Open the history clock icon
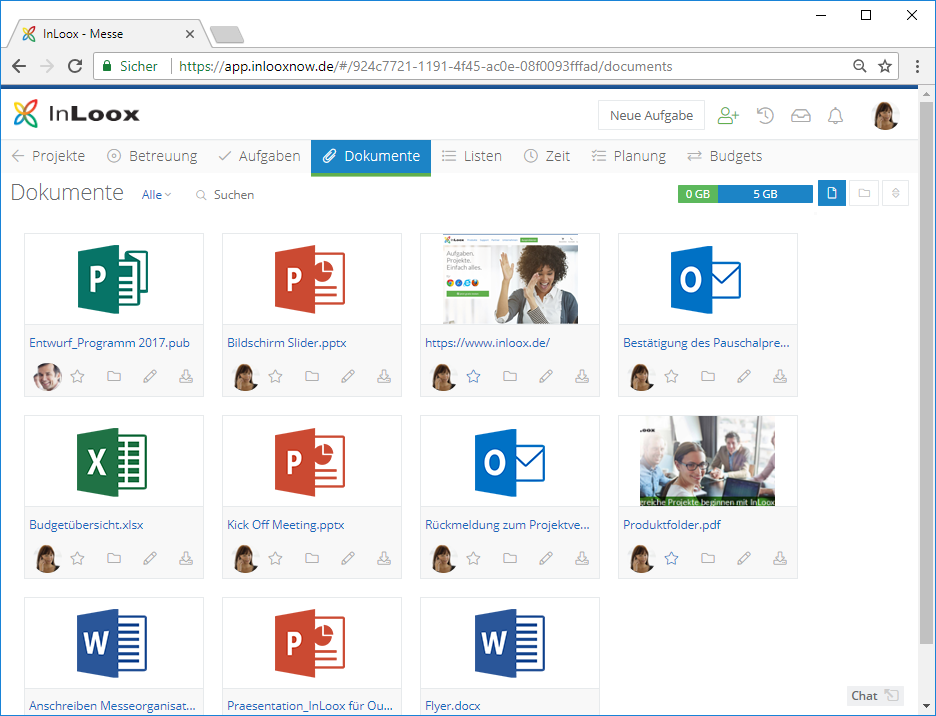936x716 pixels. click(x=765, y=115)
